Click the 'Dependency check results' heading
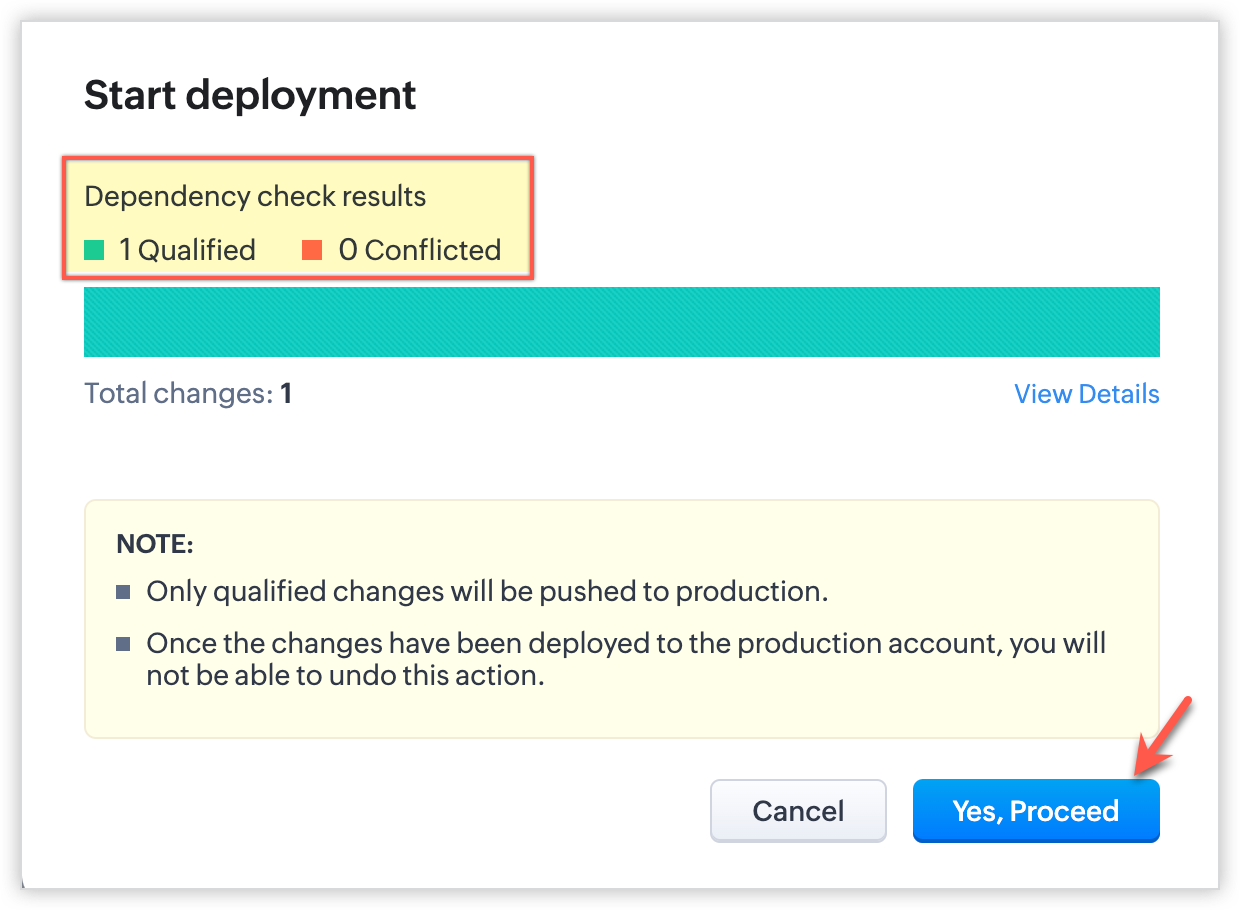The width and height of the screenshot is (1240, 910). tap(255, 196)
